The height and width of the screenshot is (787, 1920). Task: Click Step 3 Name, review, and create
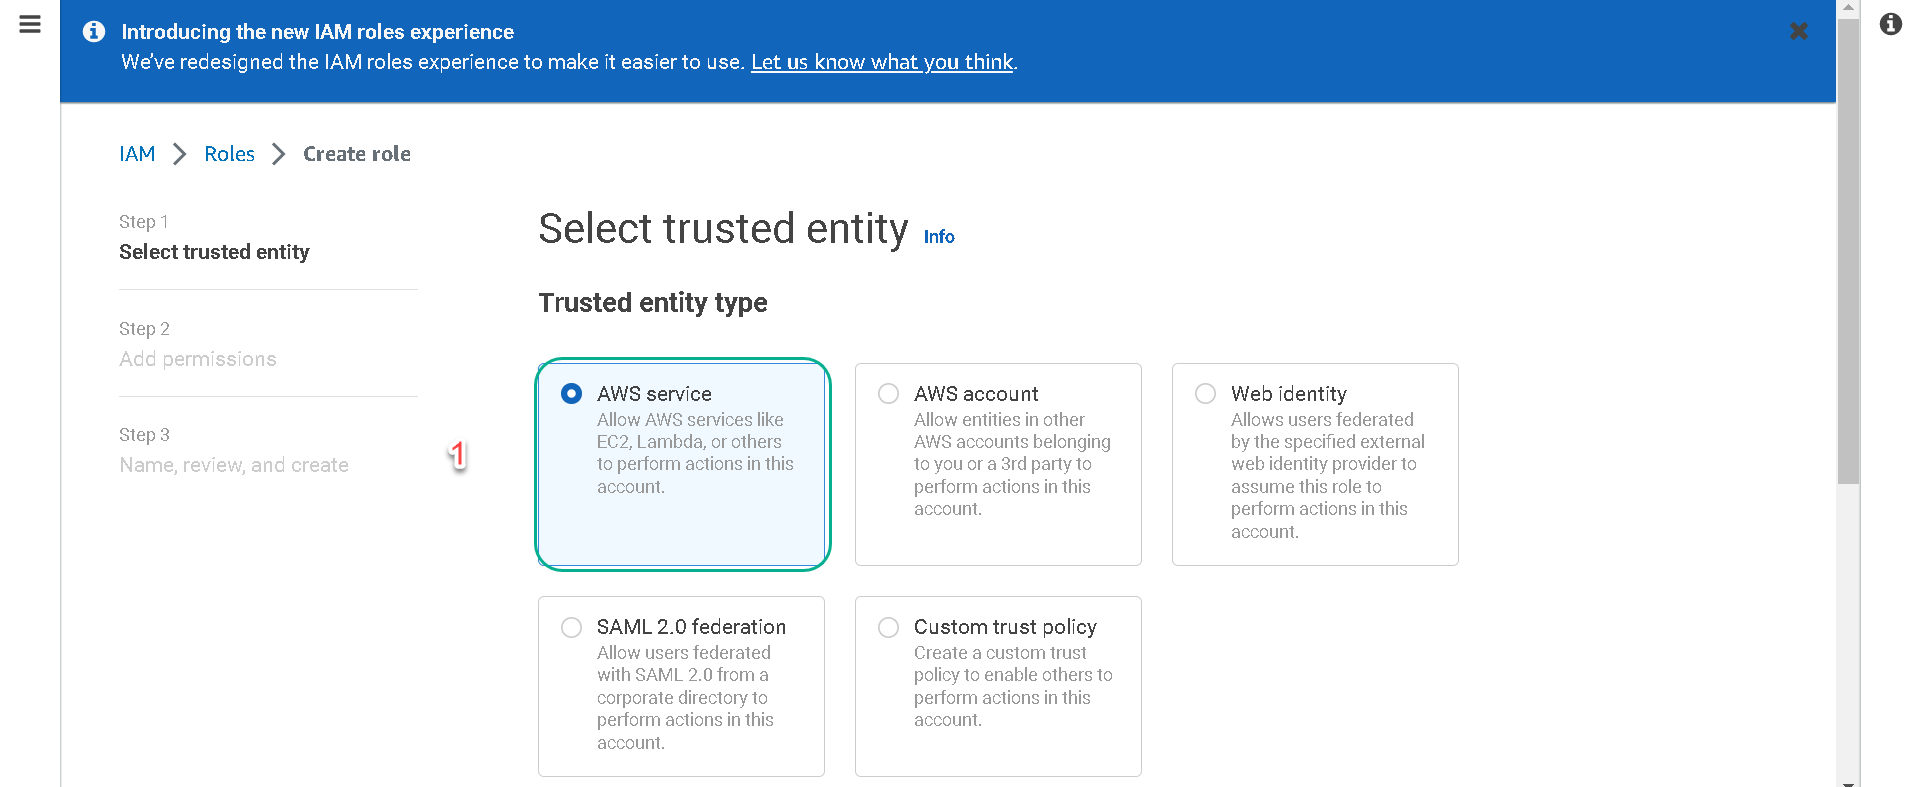234,465
